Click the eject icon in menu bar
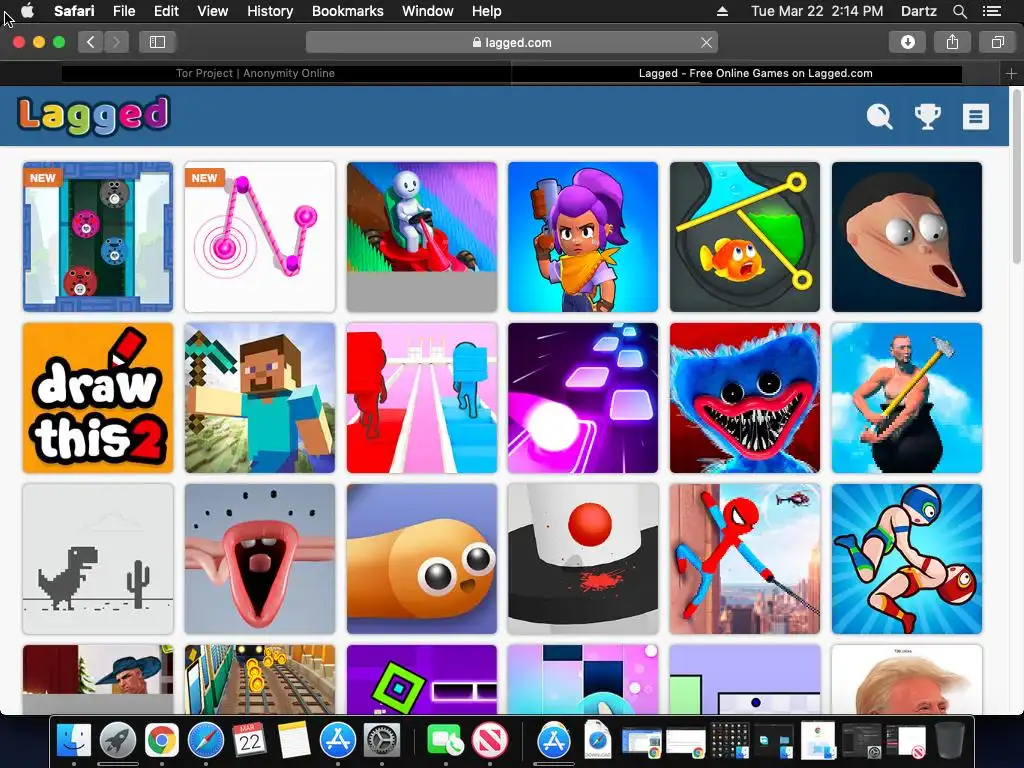Screen dimensions: 1024x768 coord(722,11)
